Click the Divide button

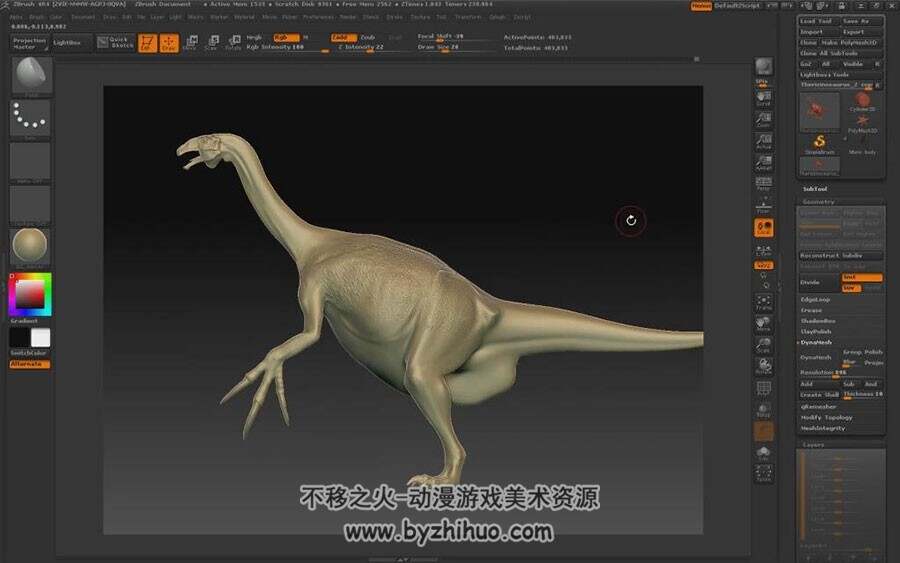coord(819,282)
